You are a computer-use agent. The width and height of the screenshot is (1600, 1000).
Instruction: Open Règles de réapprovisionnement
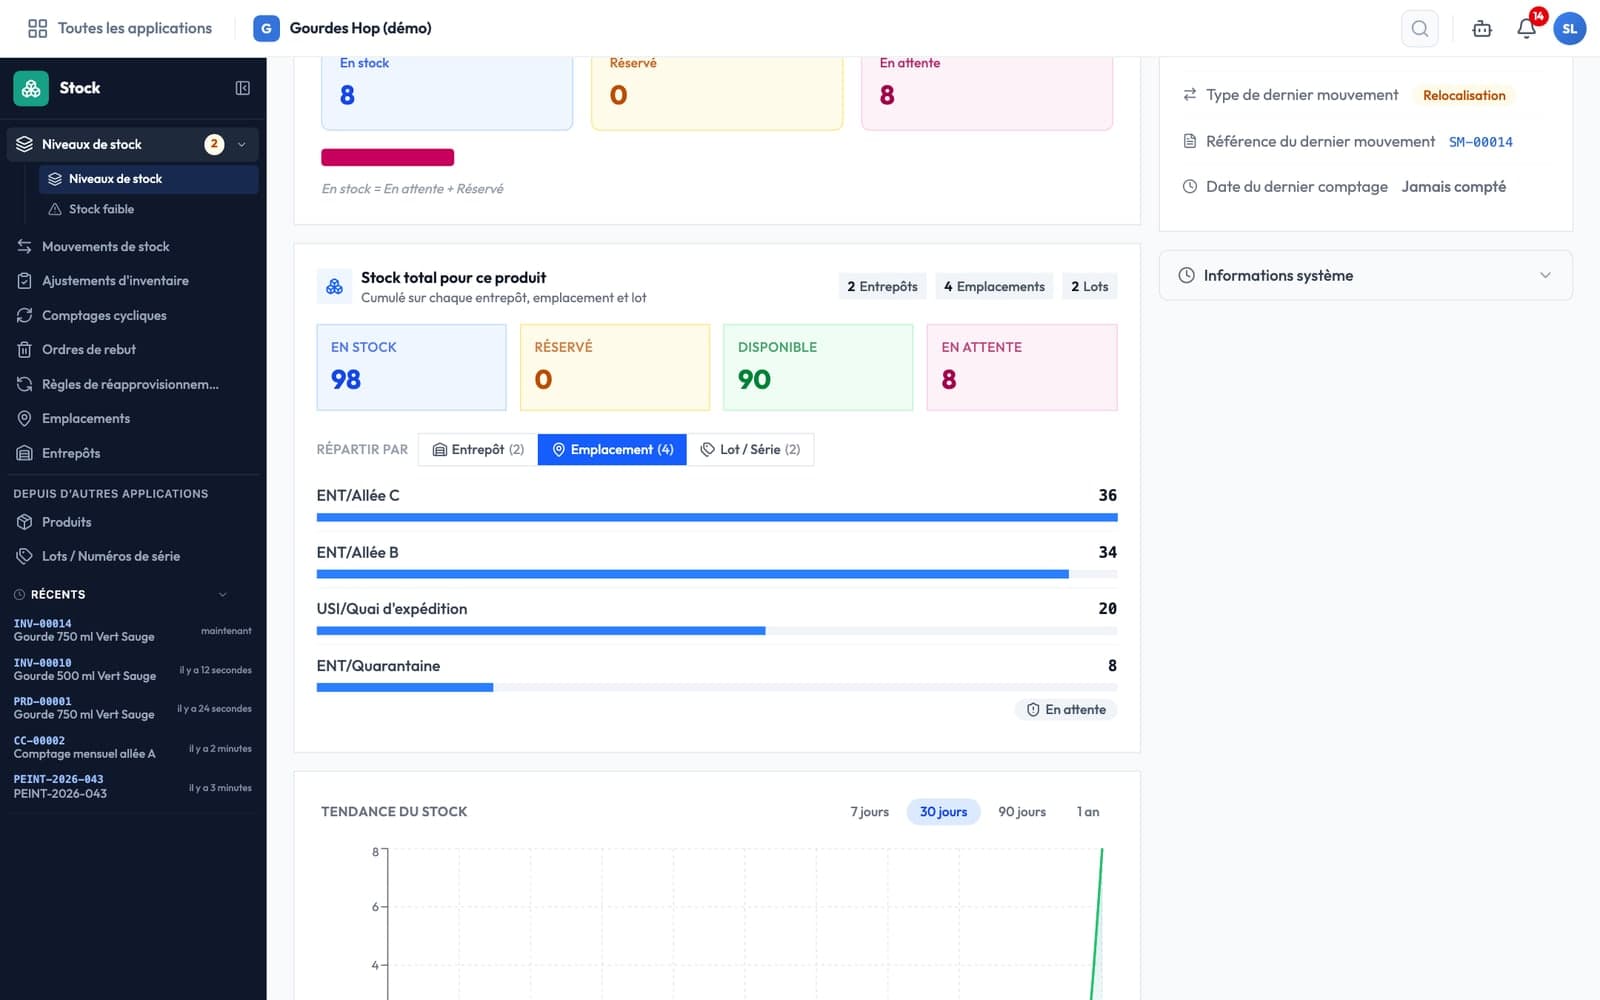pos(133,384)
